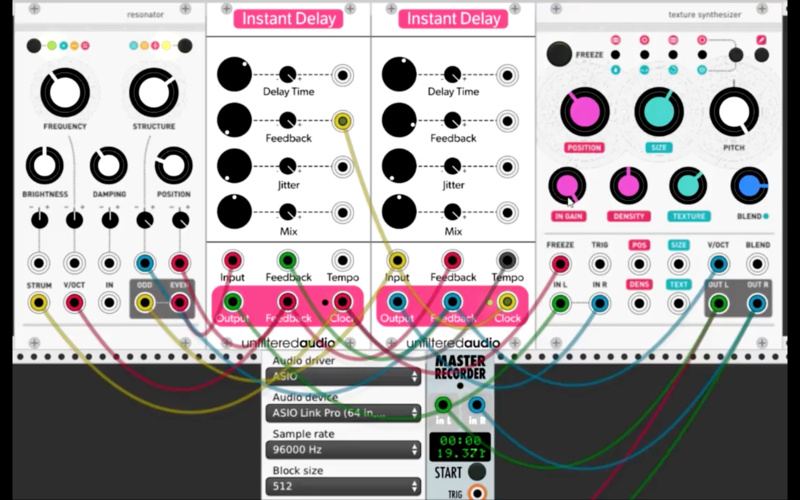This screenshot has height=500, width=800.
Task: Click the IN R jack on texture synthesizer
Action: pos(599,303)
